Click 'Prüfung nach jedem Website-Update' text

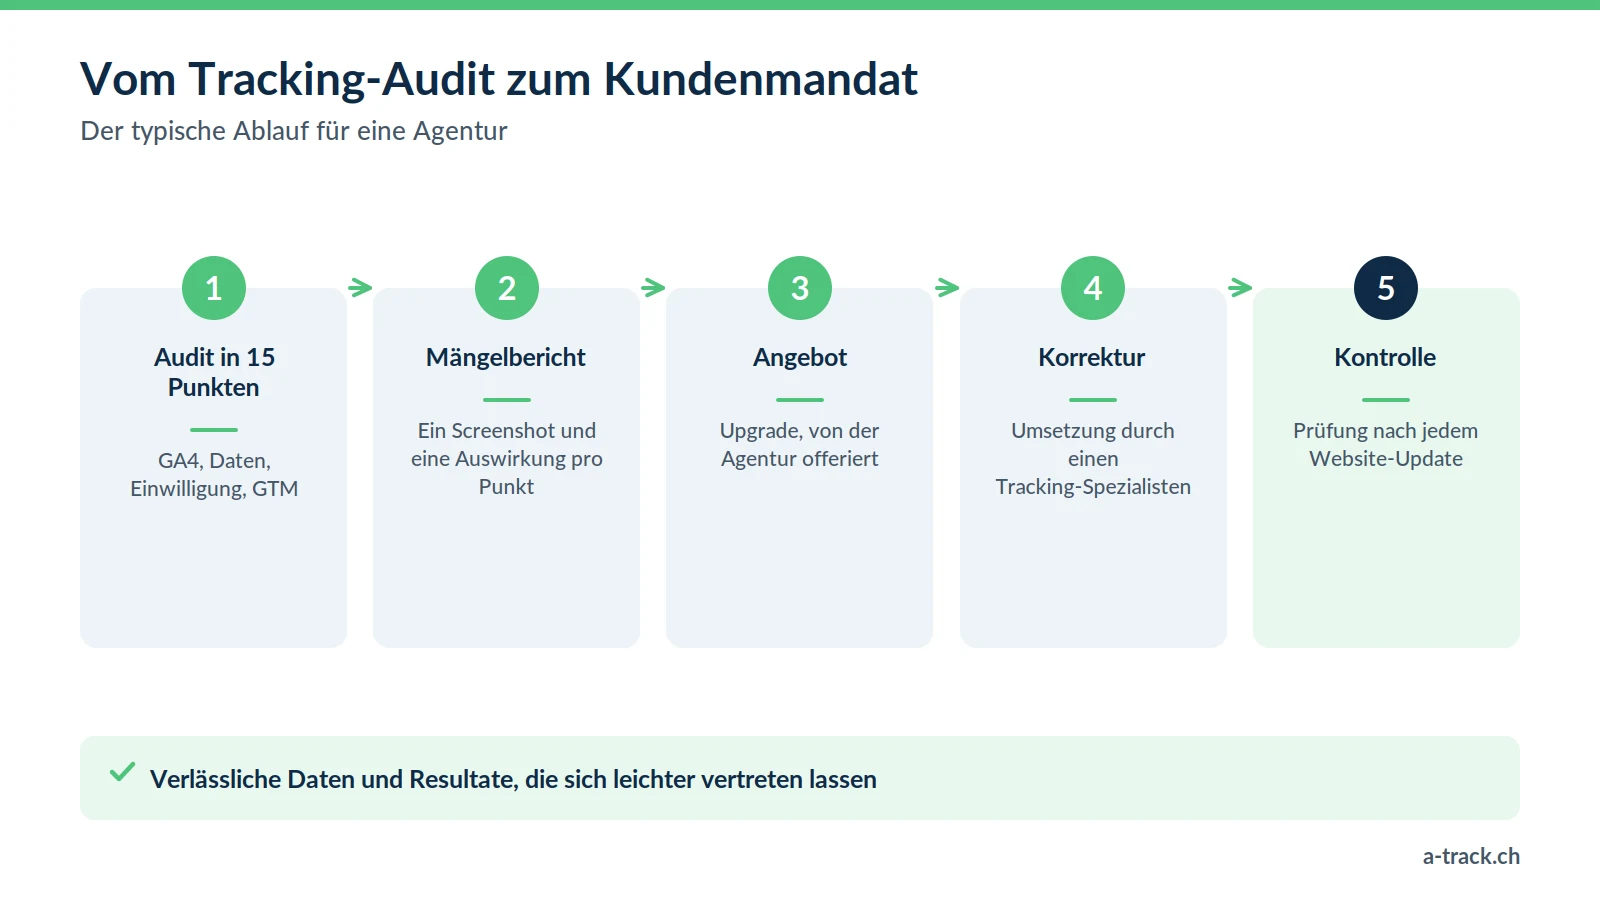click(1386, 445)
